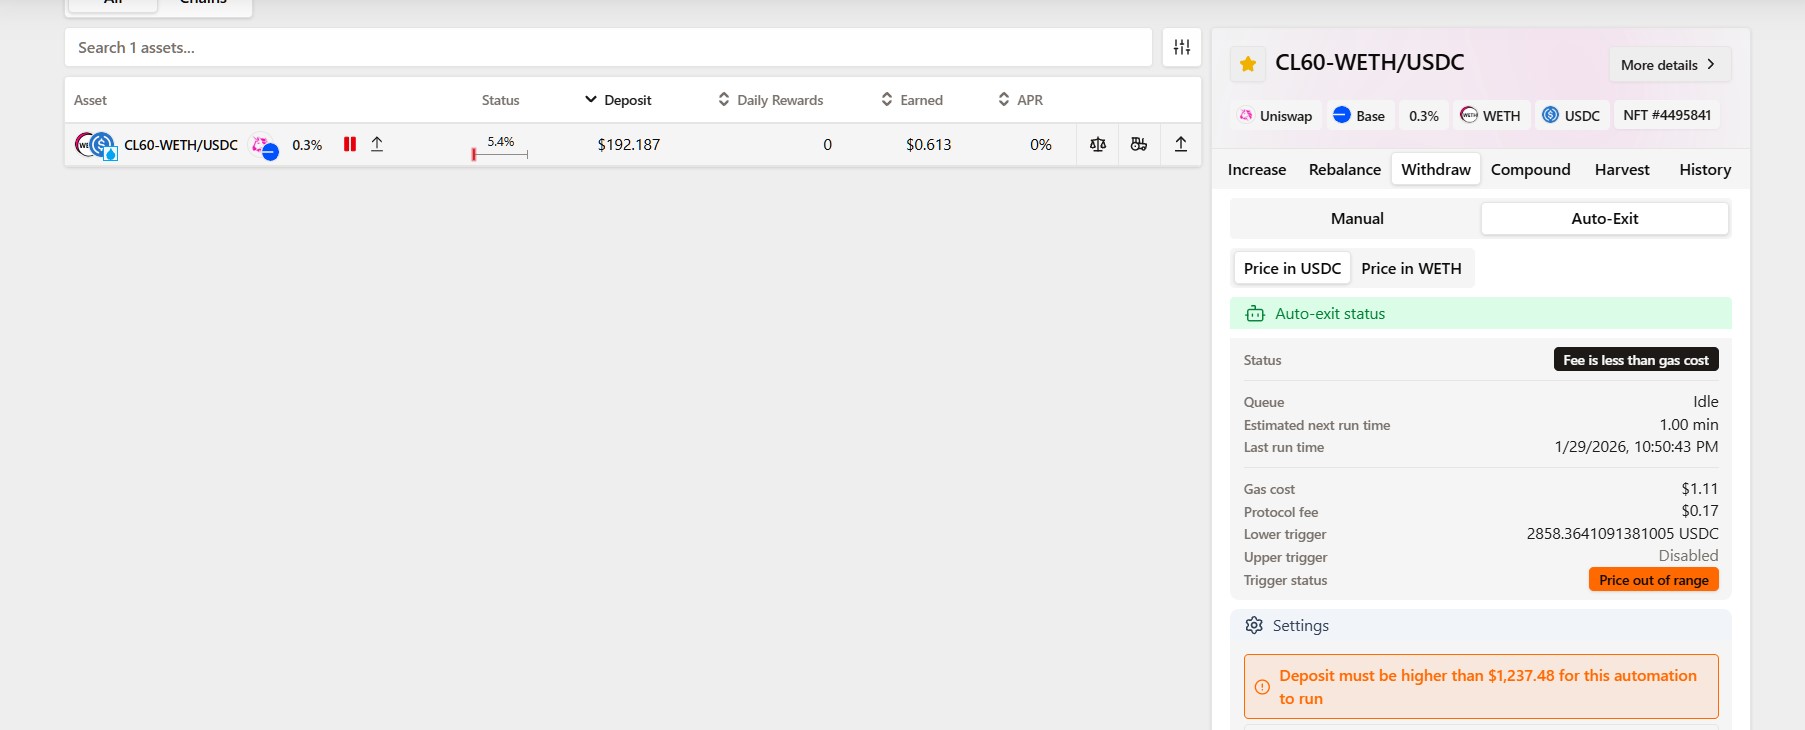The height and width of the screenshot is (730, 1805).
Task: Click the NFT #4495841 badge
Action: [1666, 115]
